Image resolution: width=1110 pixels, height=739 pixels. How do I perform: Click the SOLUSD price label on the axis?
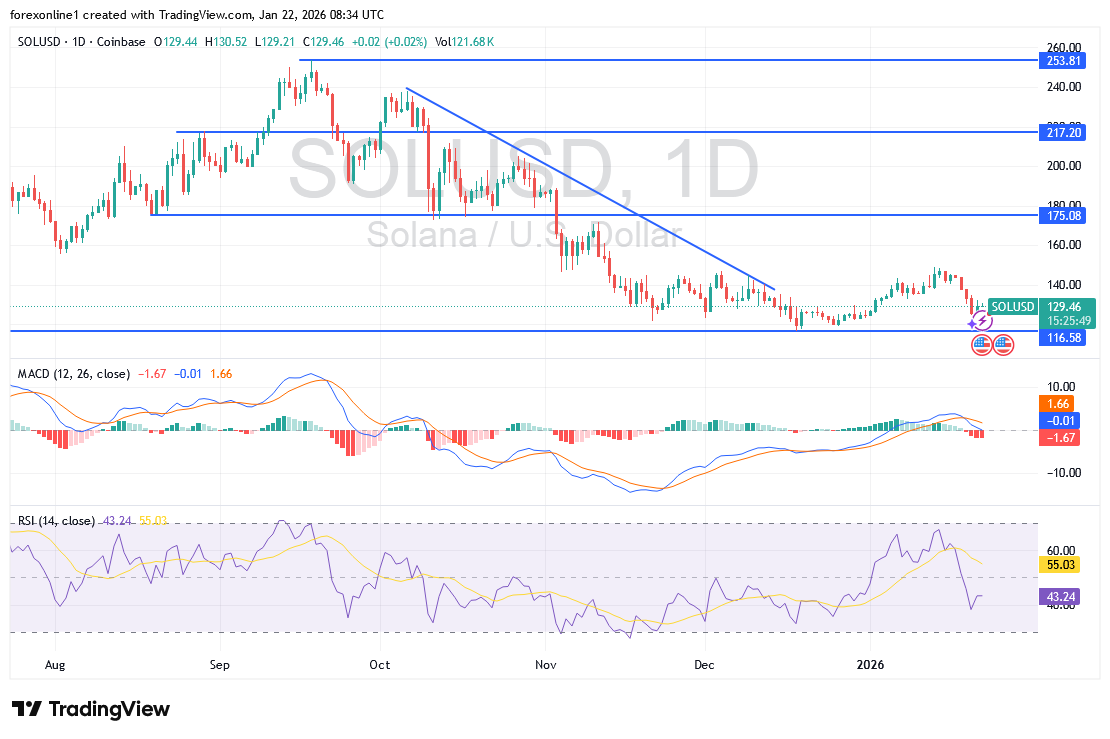coord(1011,307)
